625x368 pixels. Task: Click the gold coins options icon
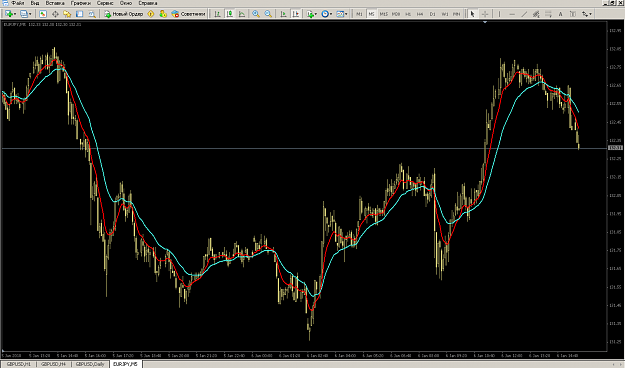click(x=163, y=14)
